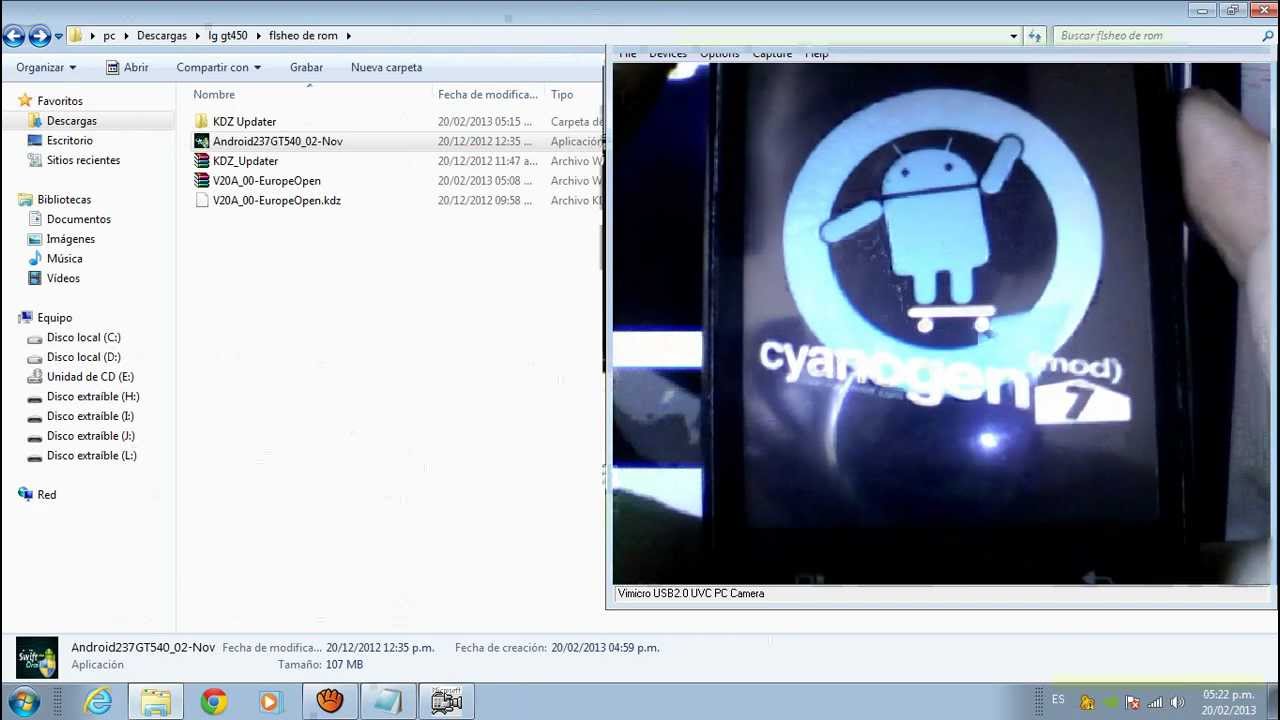Image resolution: width=1280 pixels, height=720 pixels.
Task: Select the KDZ_Updater archive file
Action: pos(245,161)
